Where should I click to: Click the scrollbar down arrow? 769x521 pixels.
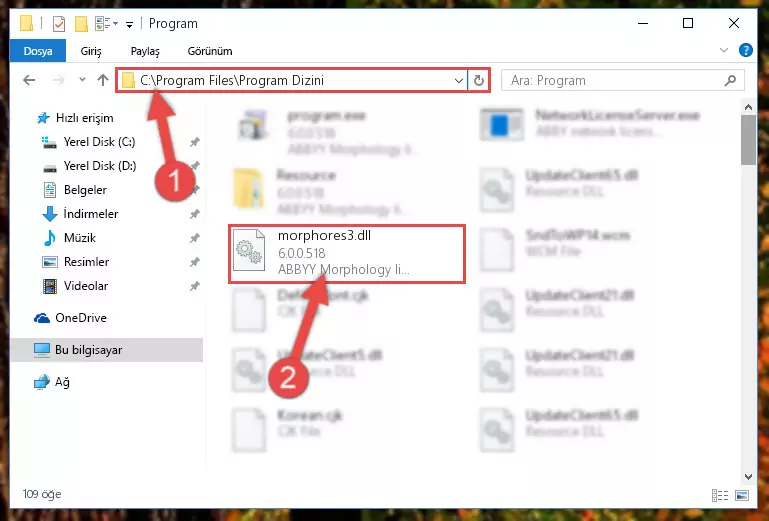[748, 476]
